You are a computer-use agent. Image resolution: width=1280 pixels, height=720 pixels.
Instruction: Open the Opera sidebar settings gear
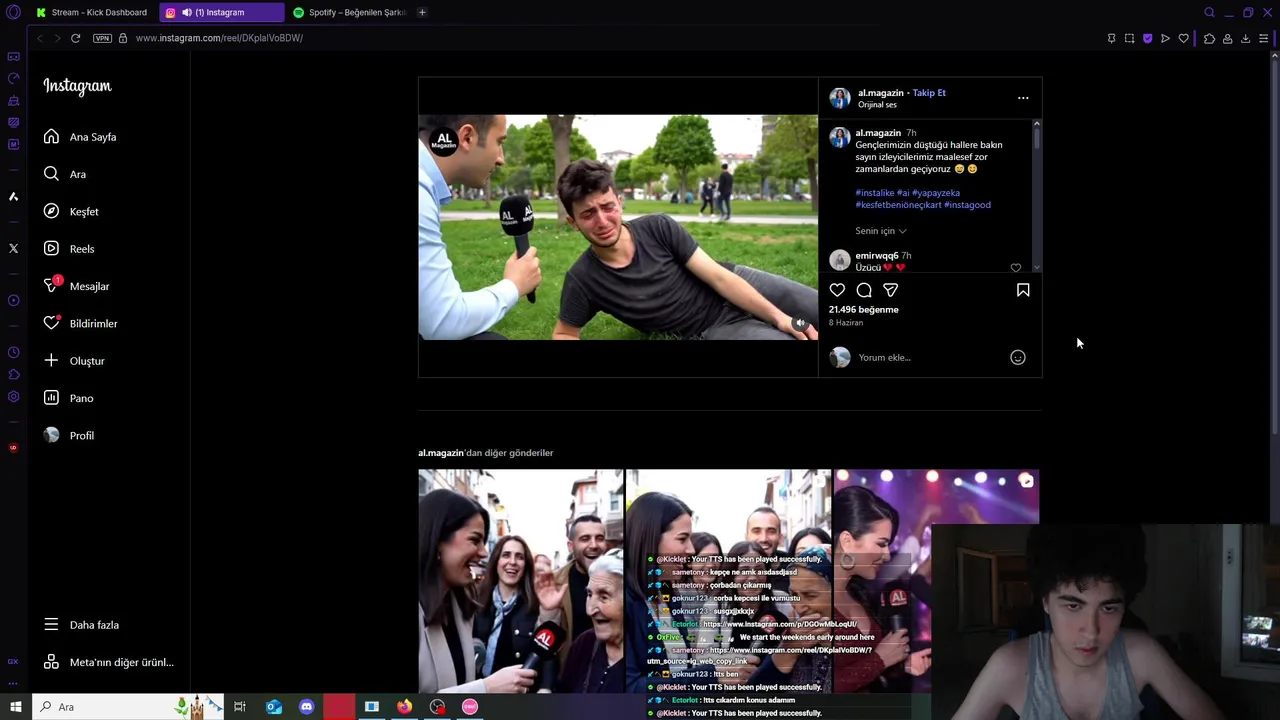pos(13,397)
